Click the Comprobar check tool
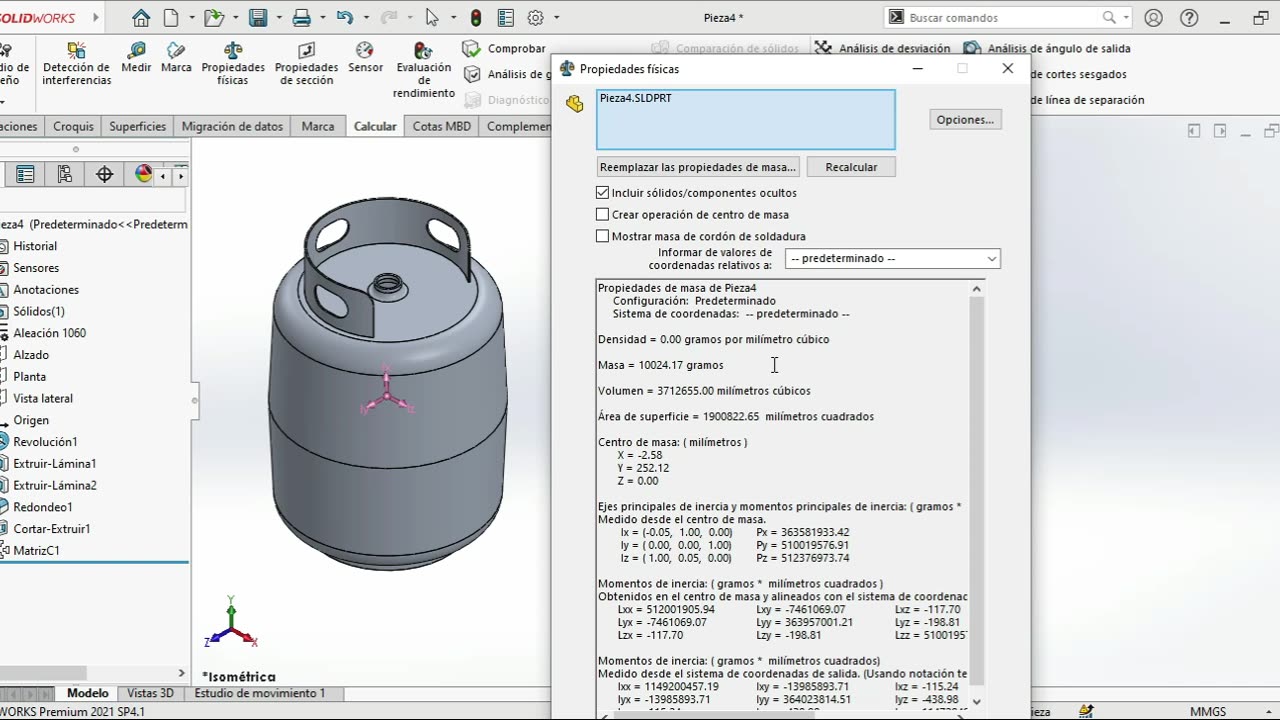The image size is (1280, 720). (504, 48)
